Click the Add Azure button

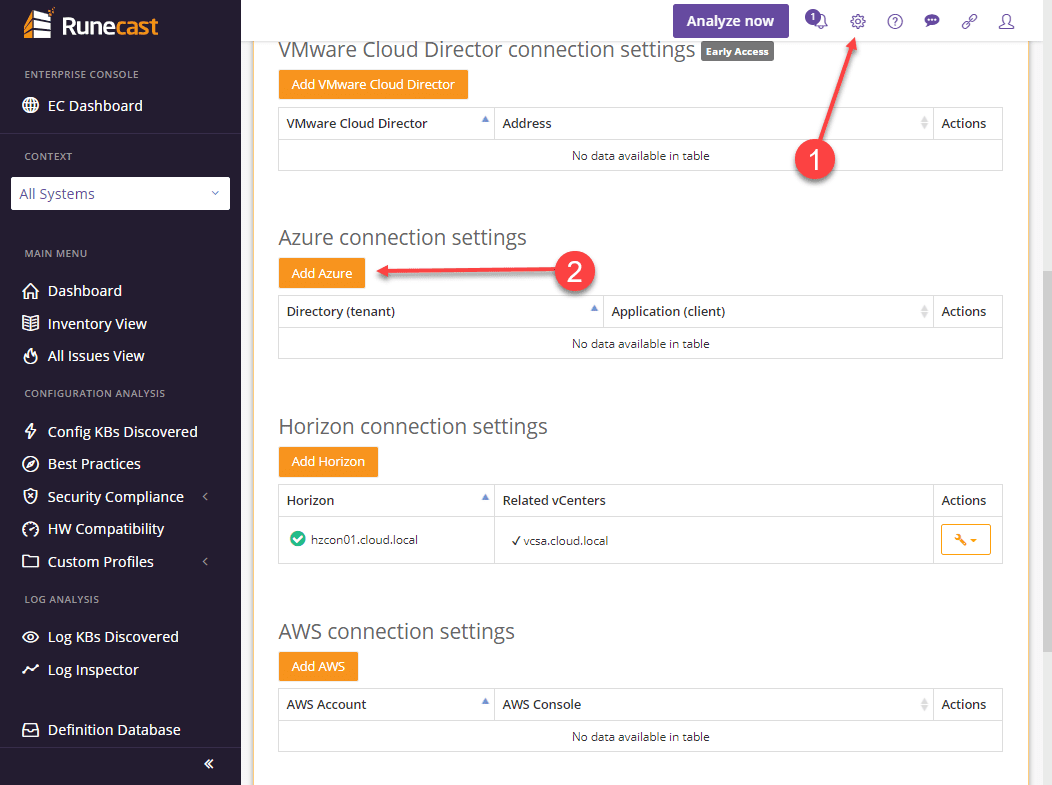pyautogui.click(x=321, y=272)
